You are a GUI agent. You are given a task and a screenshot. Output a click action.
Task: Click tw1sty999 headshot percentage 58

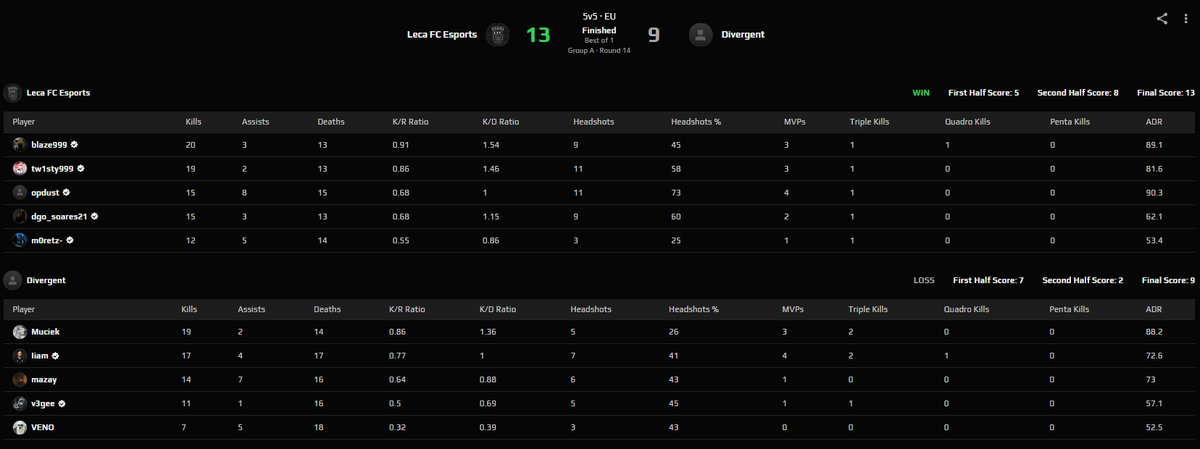676,168
